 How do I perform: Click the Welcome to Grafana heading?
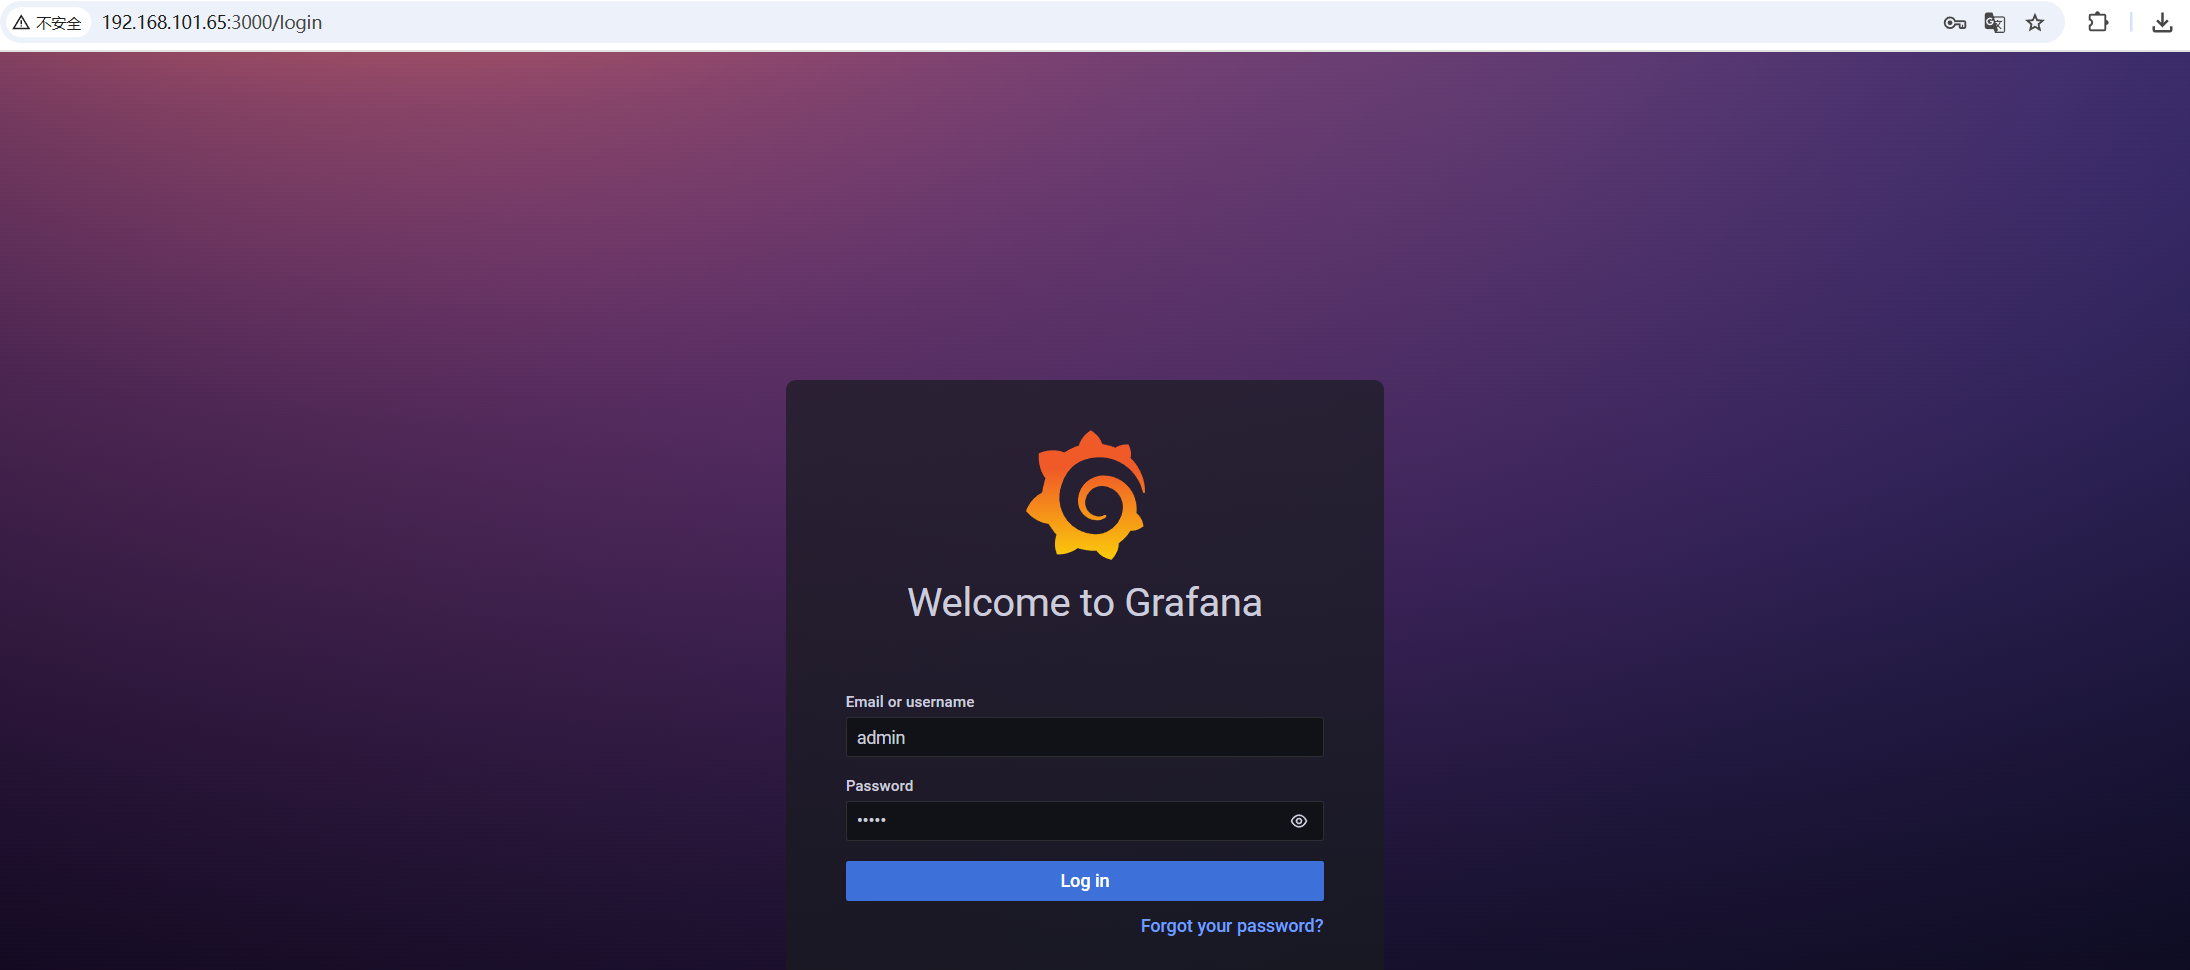coord(1084,602)
